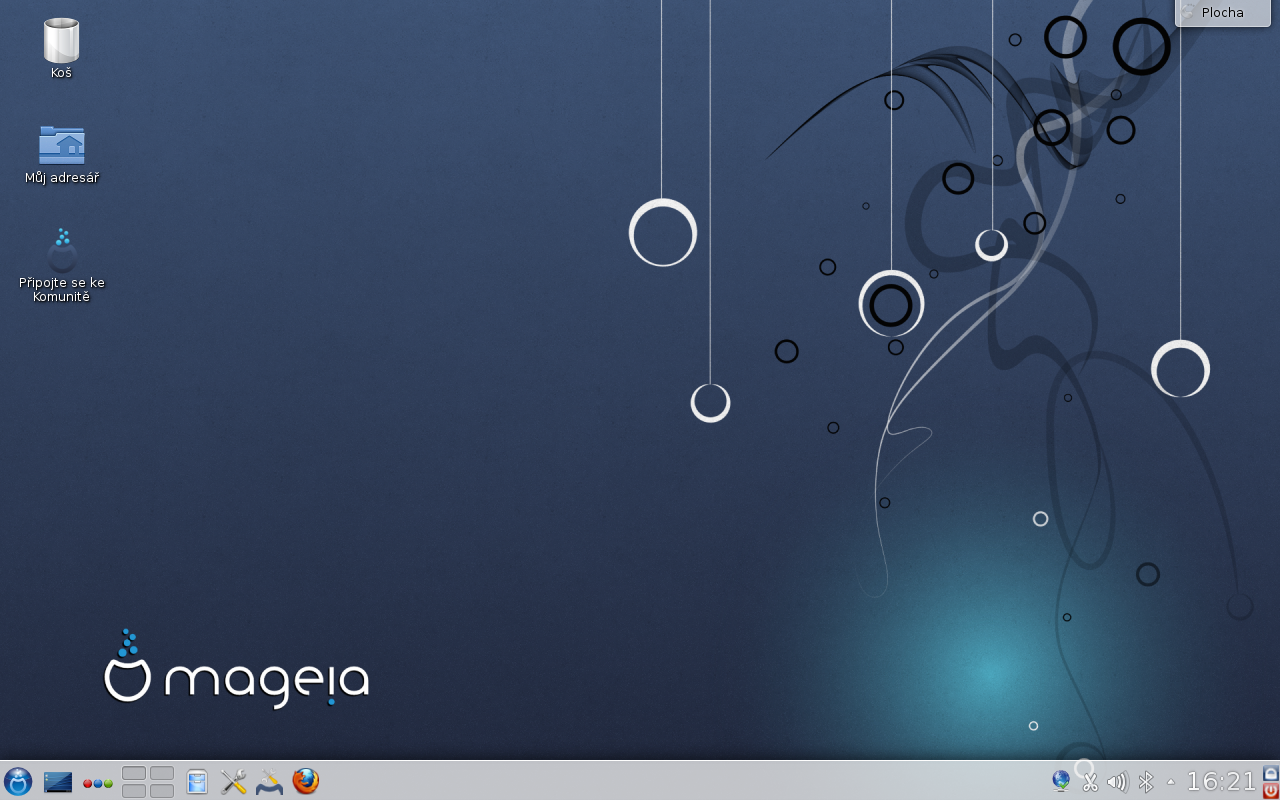This screenshot has width=1280, height=800.
Task: Click the red leave power button
Action: coord(1271,790)
